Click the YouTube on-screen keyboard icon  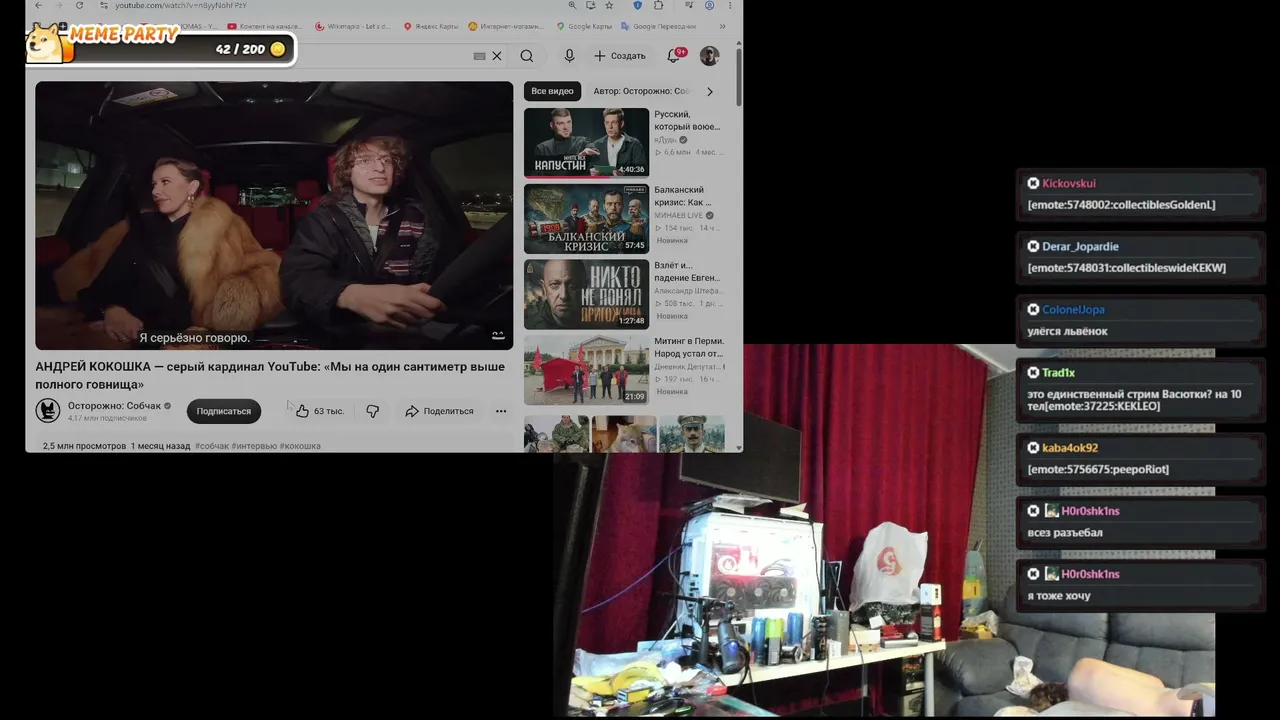click(x=479, y=56)
